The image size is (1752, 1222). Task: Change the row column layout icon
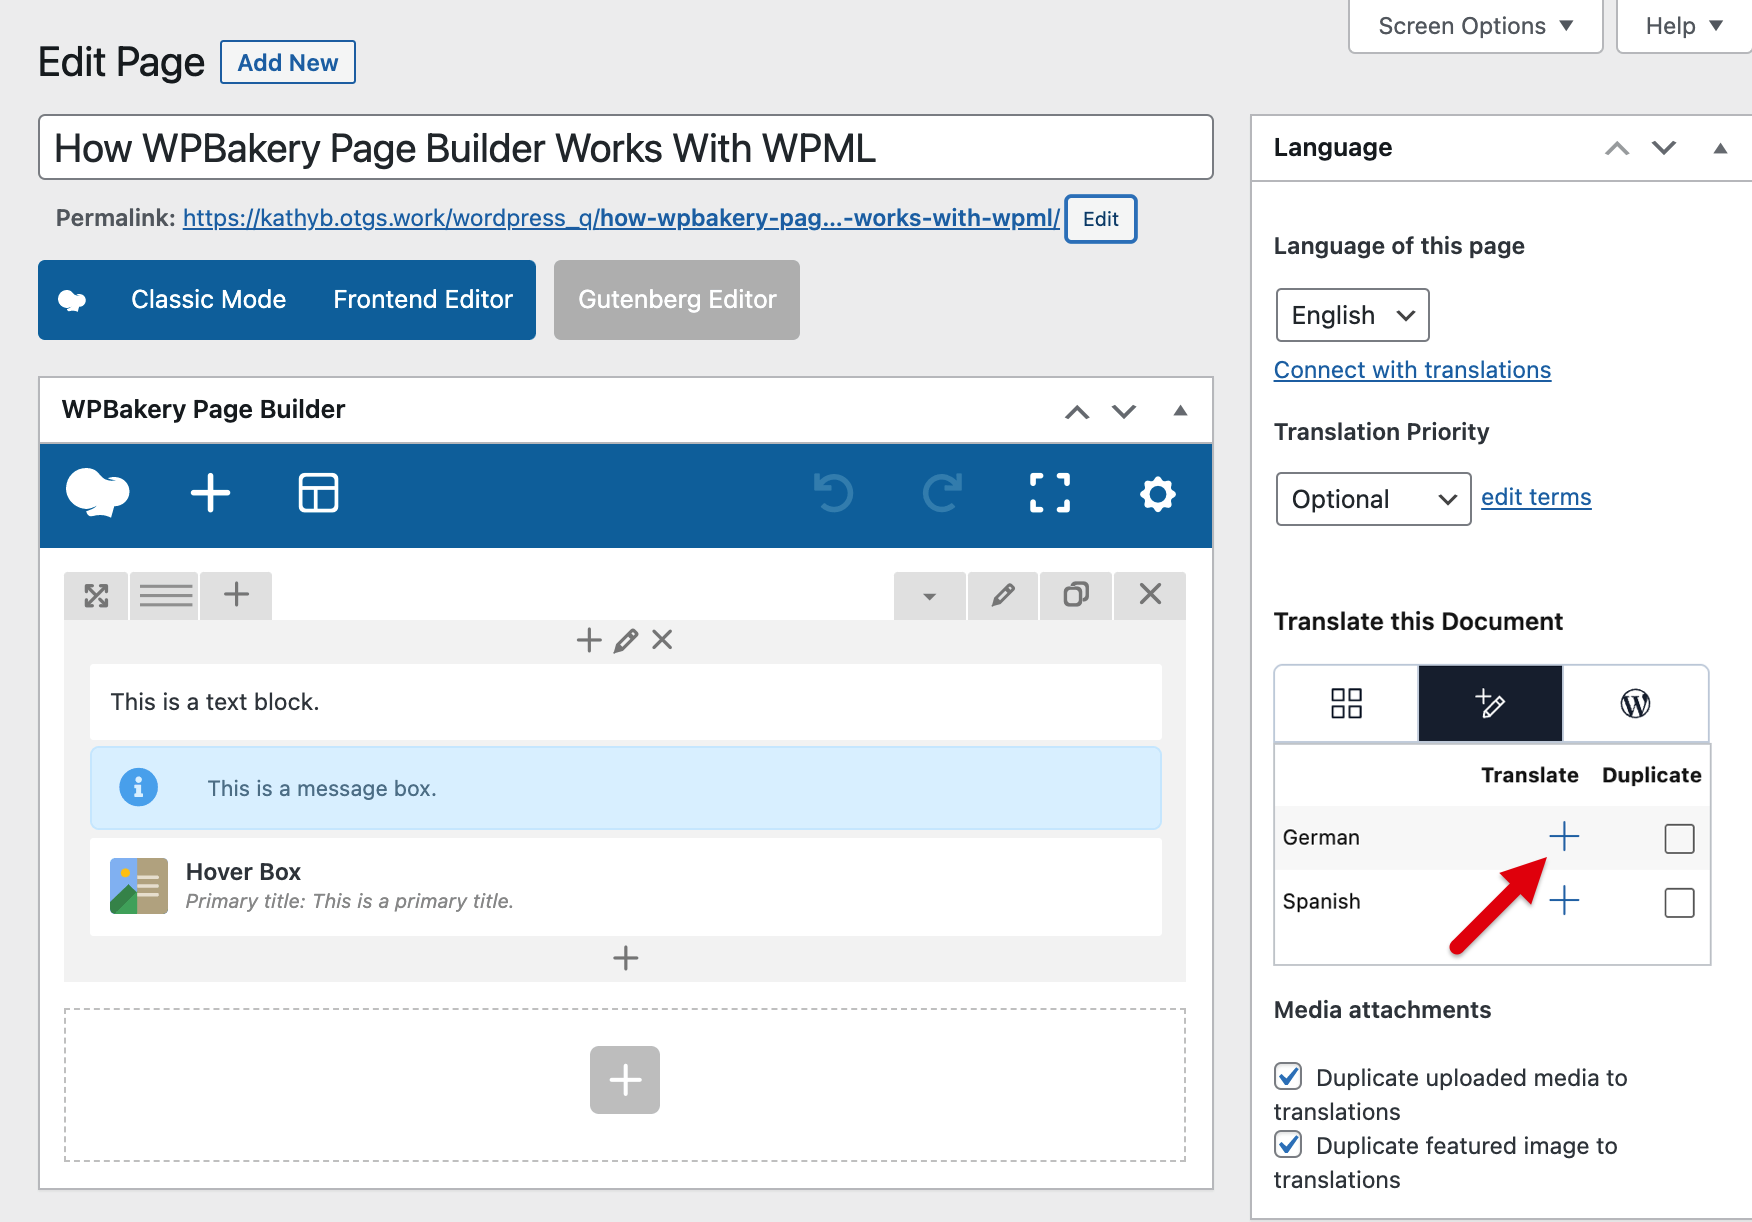pos(166,596)
